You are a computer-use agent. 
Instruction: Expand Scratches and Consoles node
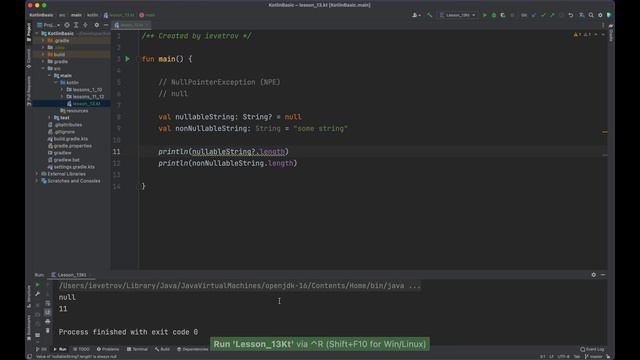coord(37,181)
